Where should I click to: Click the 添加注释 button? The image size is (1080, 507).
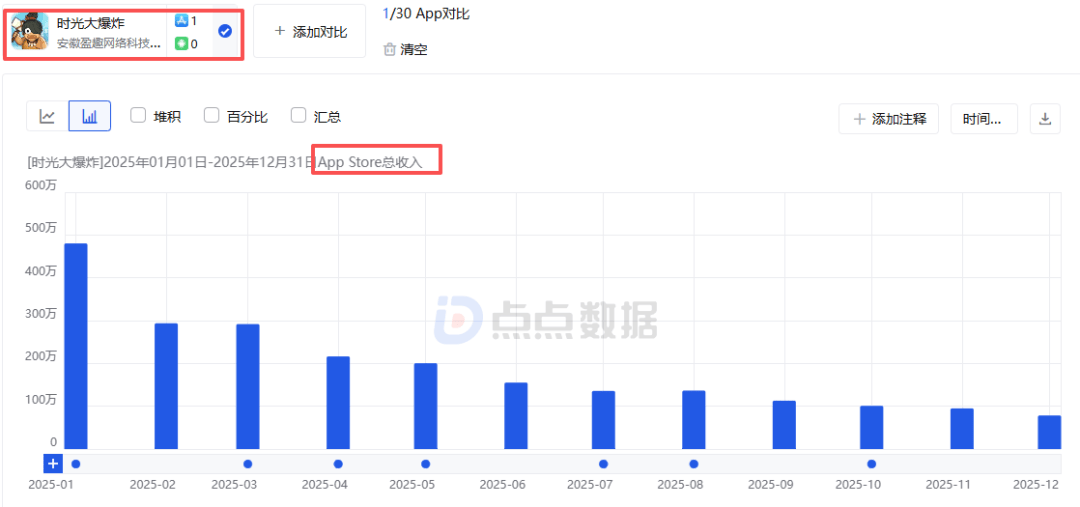tap(889, 119)
